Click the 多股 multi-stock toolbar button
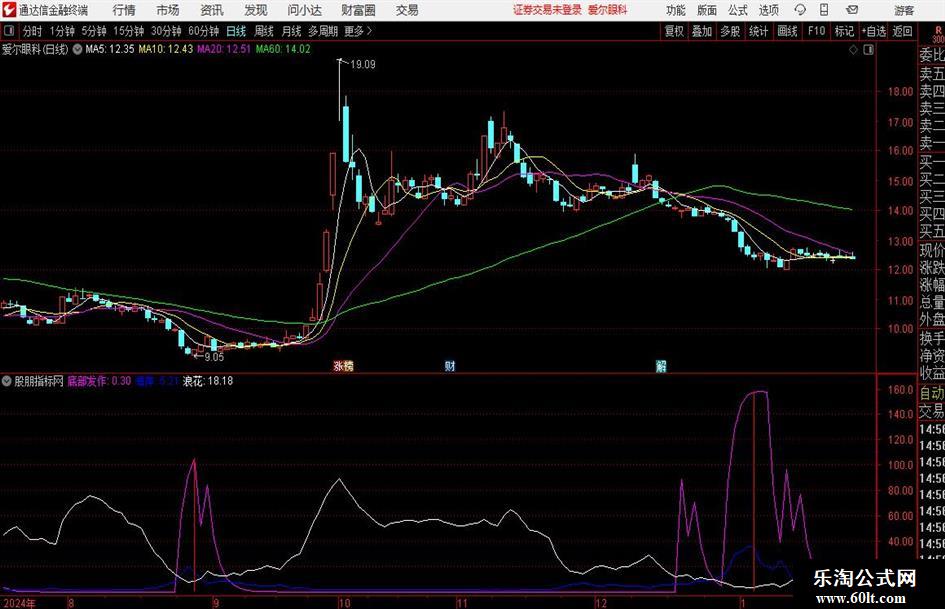The height and width of the screenshot is (609, 945). pos(730,31)
